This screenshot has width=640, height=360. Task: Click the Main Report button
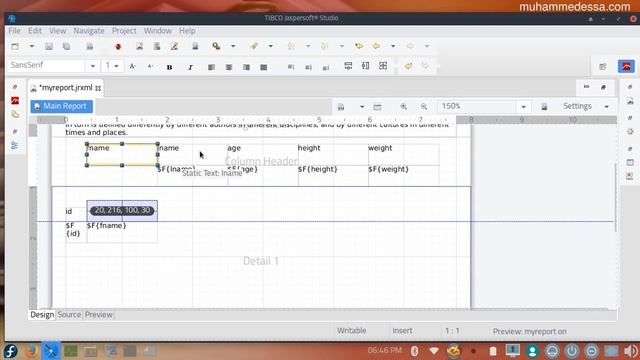pos(61,106)
